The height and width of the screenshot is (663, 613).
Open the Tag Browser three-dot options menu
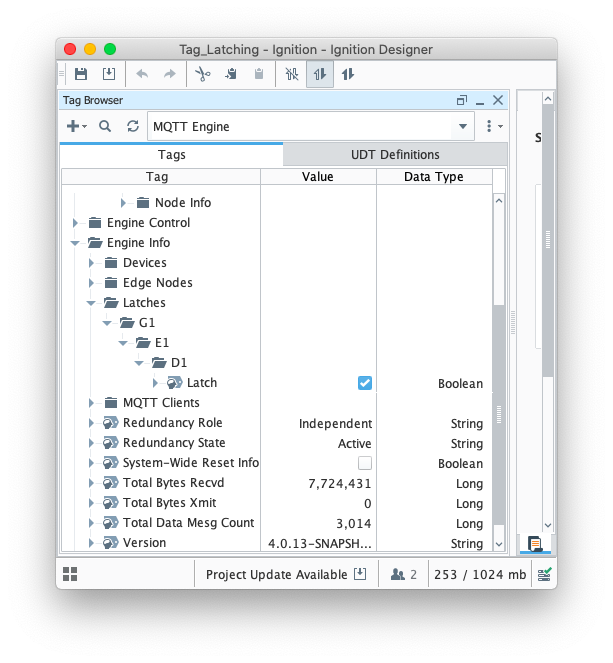493,126
